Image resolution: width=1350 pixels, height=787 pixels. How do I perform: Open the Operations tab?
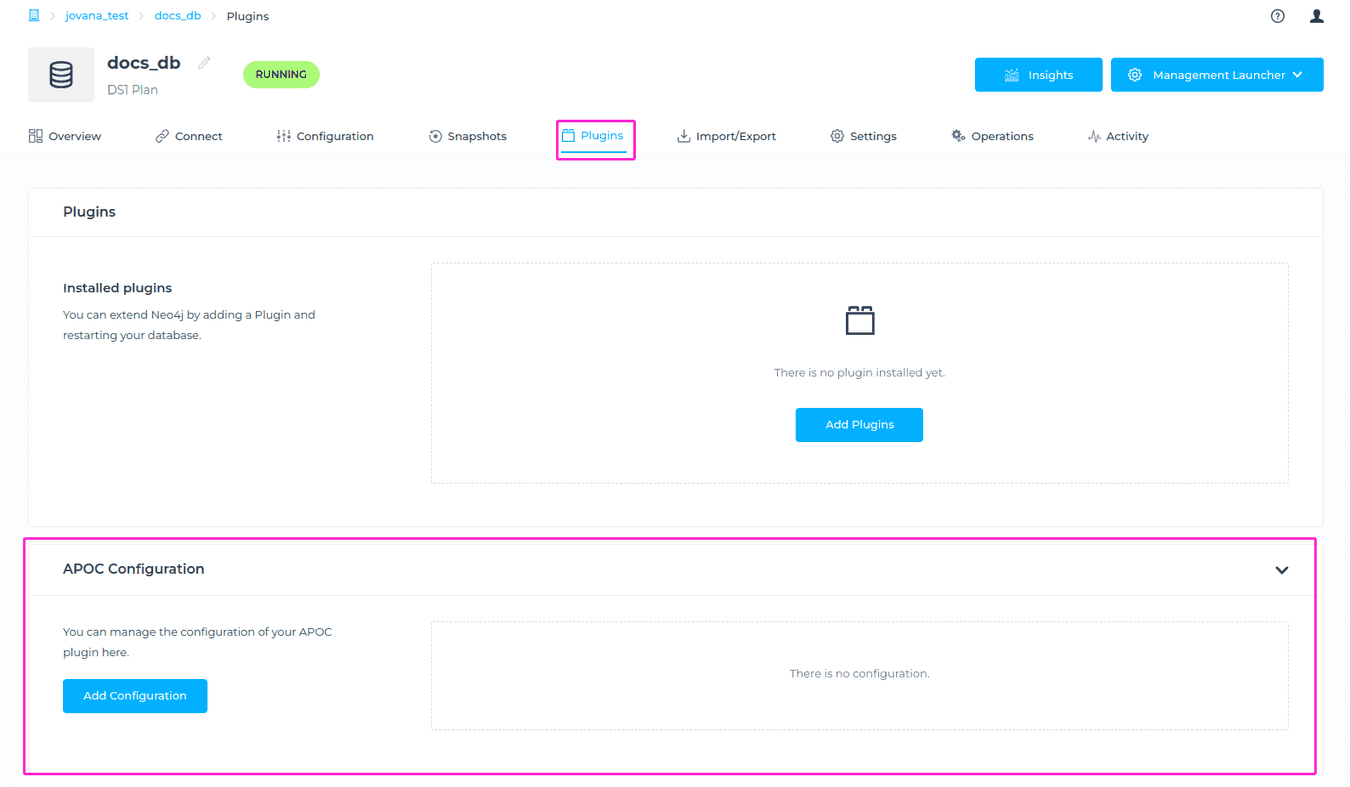point(992,136)
